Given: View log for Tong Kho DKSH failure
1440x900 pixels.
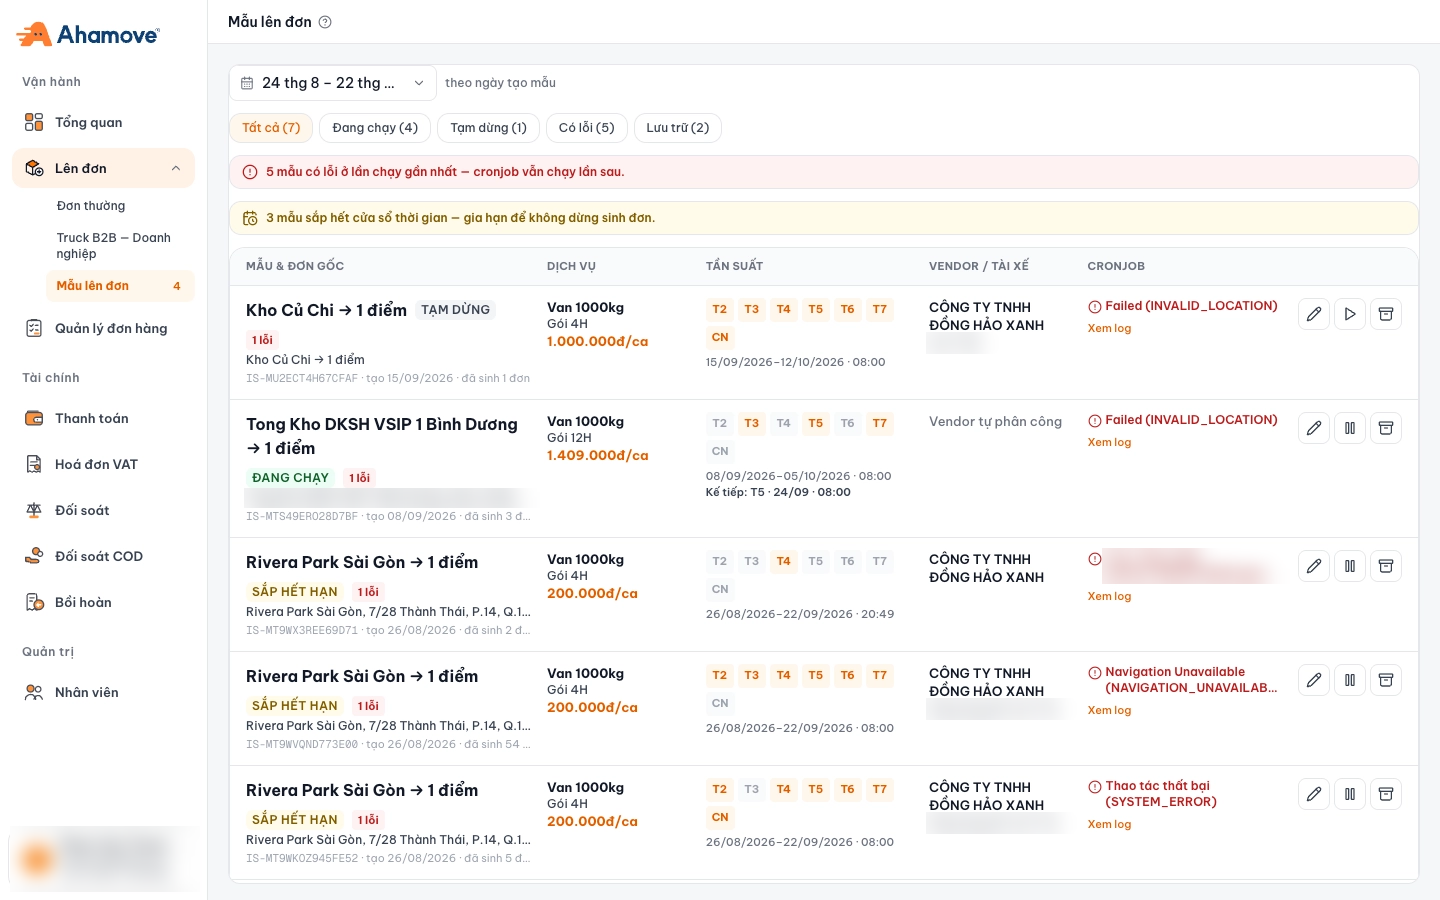Looking at the screenshot, I should pyautogui.click(x=1109, y=442).
